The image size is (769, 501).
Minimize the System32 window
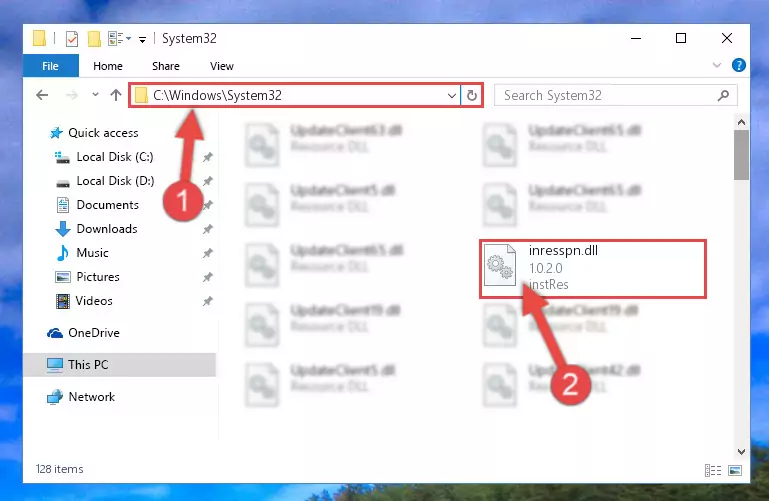click(x=636, y=38)
